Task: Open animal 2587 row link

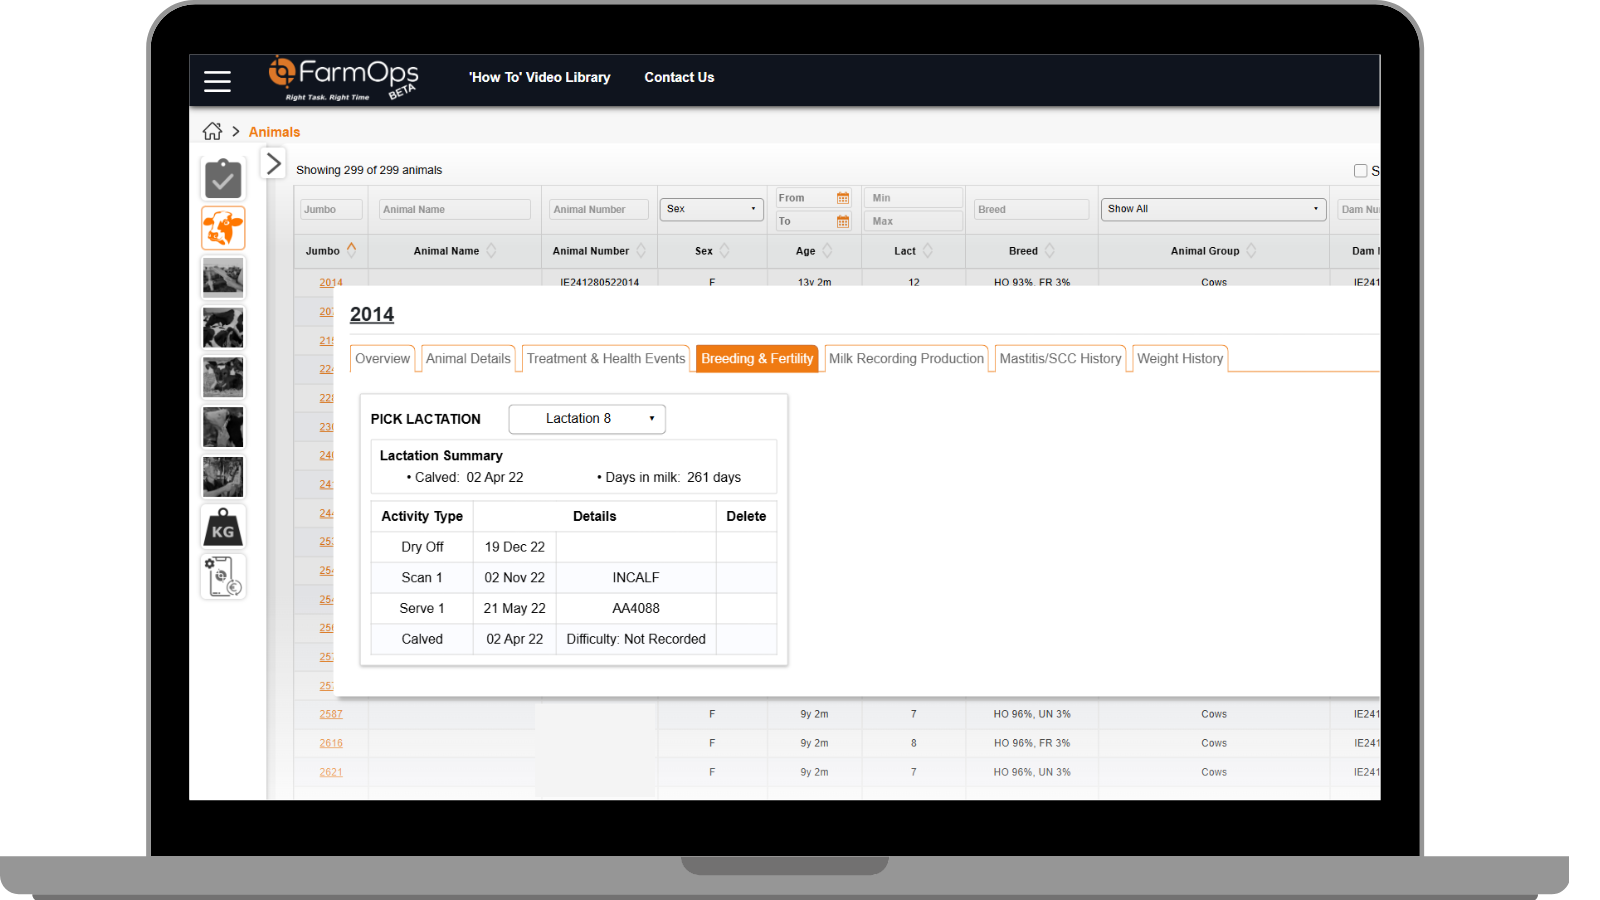Action: coord(331,714)
